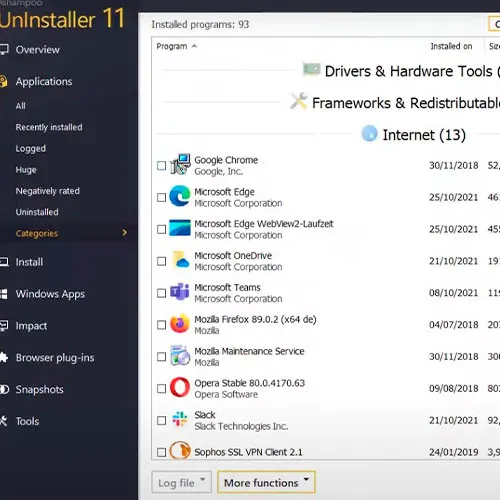
Task: Expand the Drivers & Hardware Tools group
Action: 412,71
